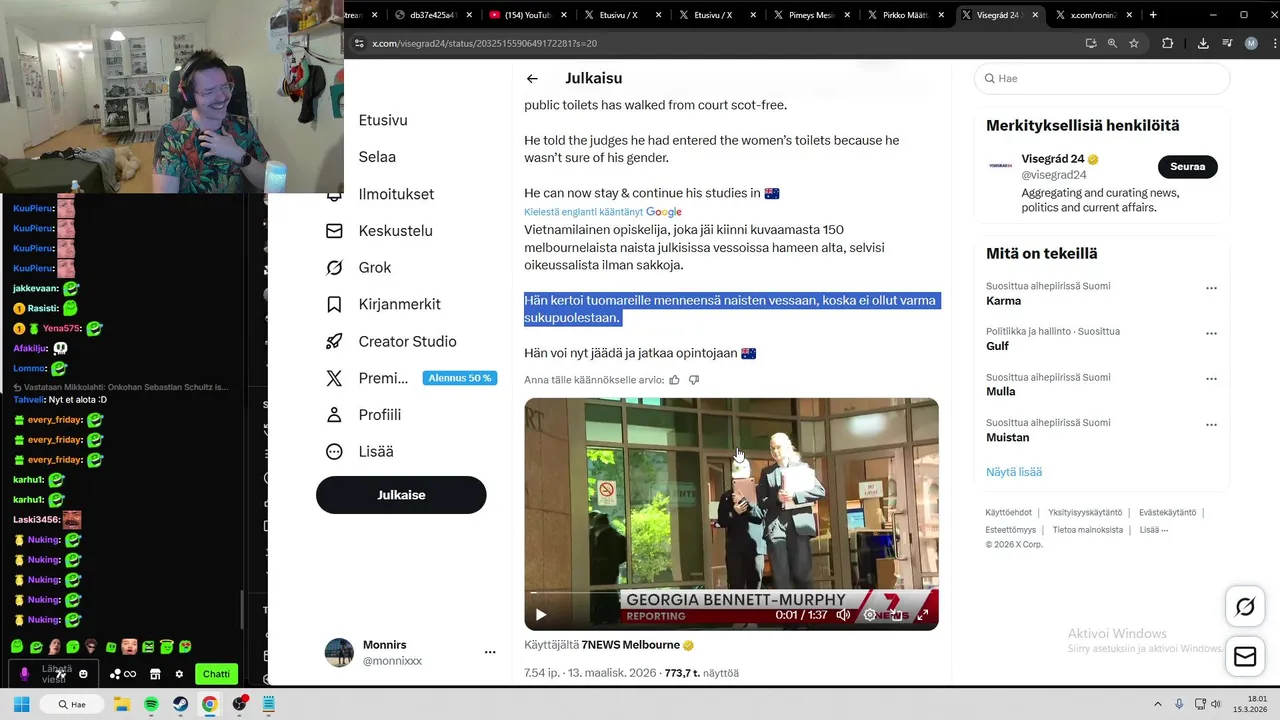The height and width of the screenshot is (720, 1280).
Task: Open video settings gear icon
Action: tap(870, 615)
